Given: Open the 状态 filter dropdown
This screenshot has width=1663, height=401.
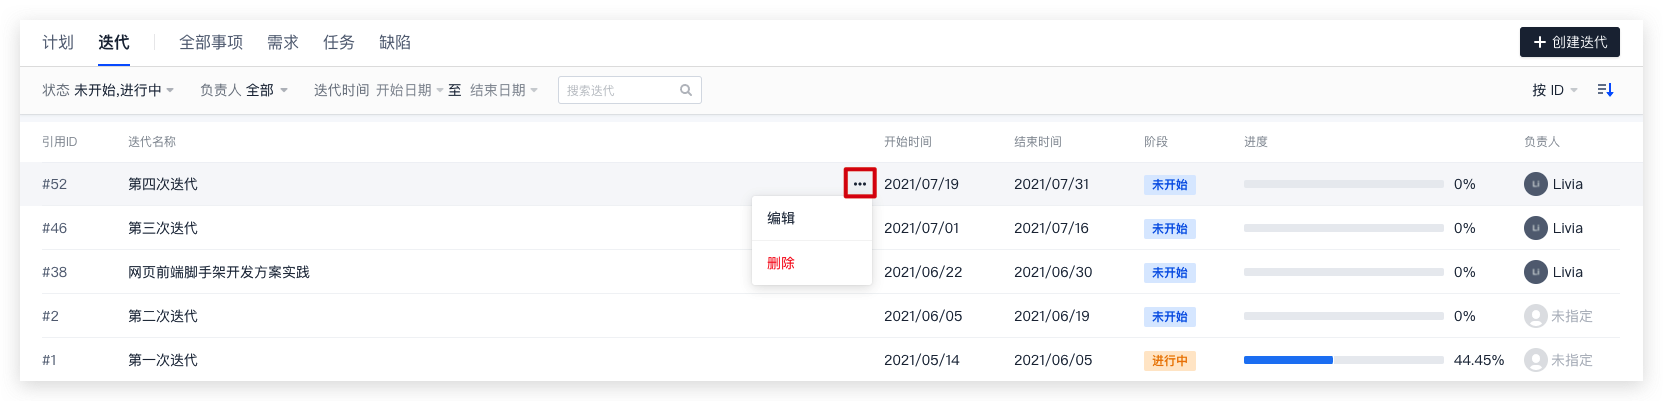Looking at the screenshot, I should point(108,90).
